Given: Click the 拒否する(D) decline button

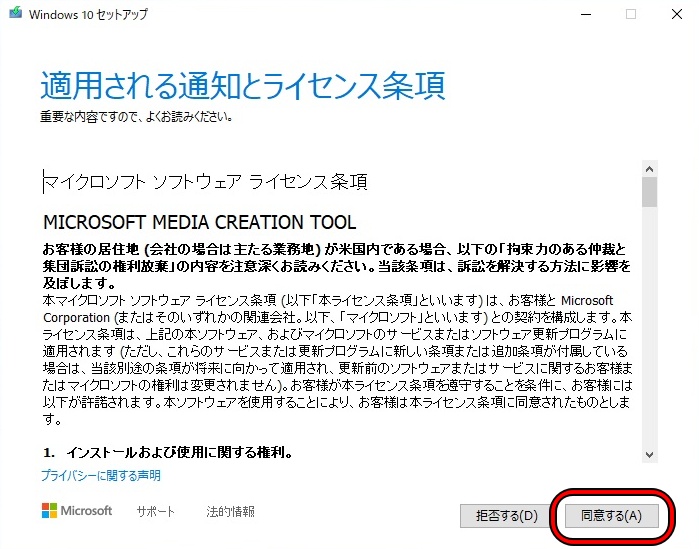Looking at the screenshot, I should point(506,516).
